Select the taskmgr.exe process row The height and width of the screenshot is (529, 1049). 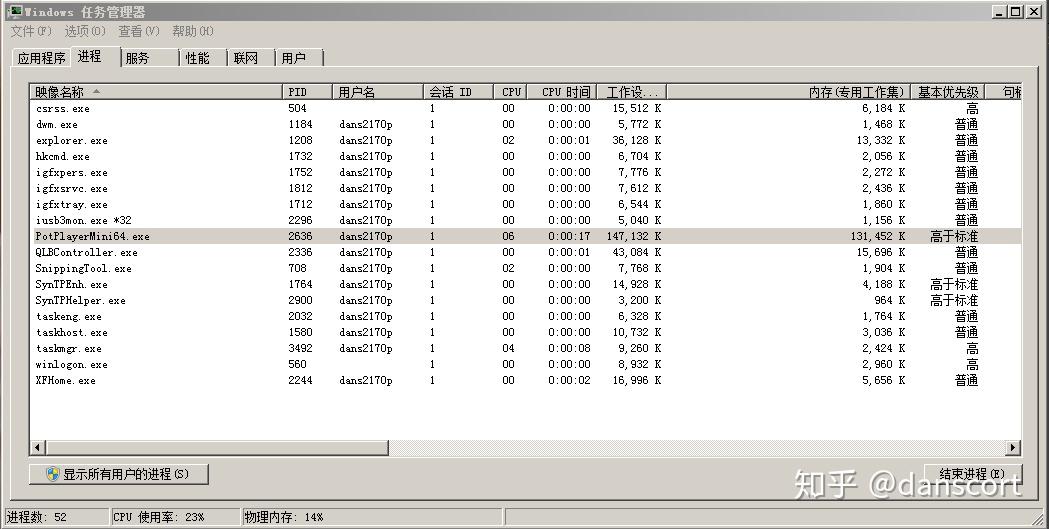pos(525,348)
